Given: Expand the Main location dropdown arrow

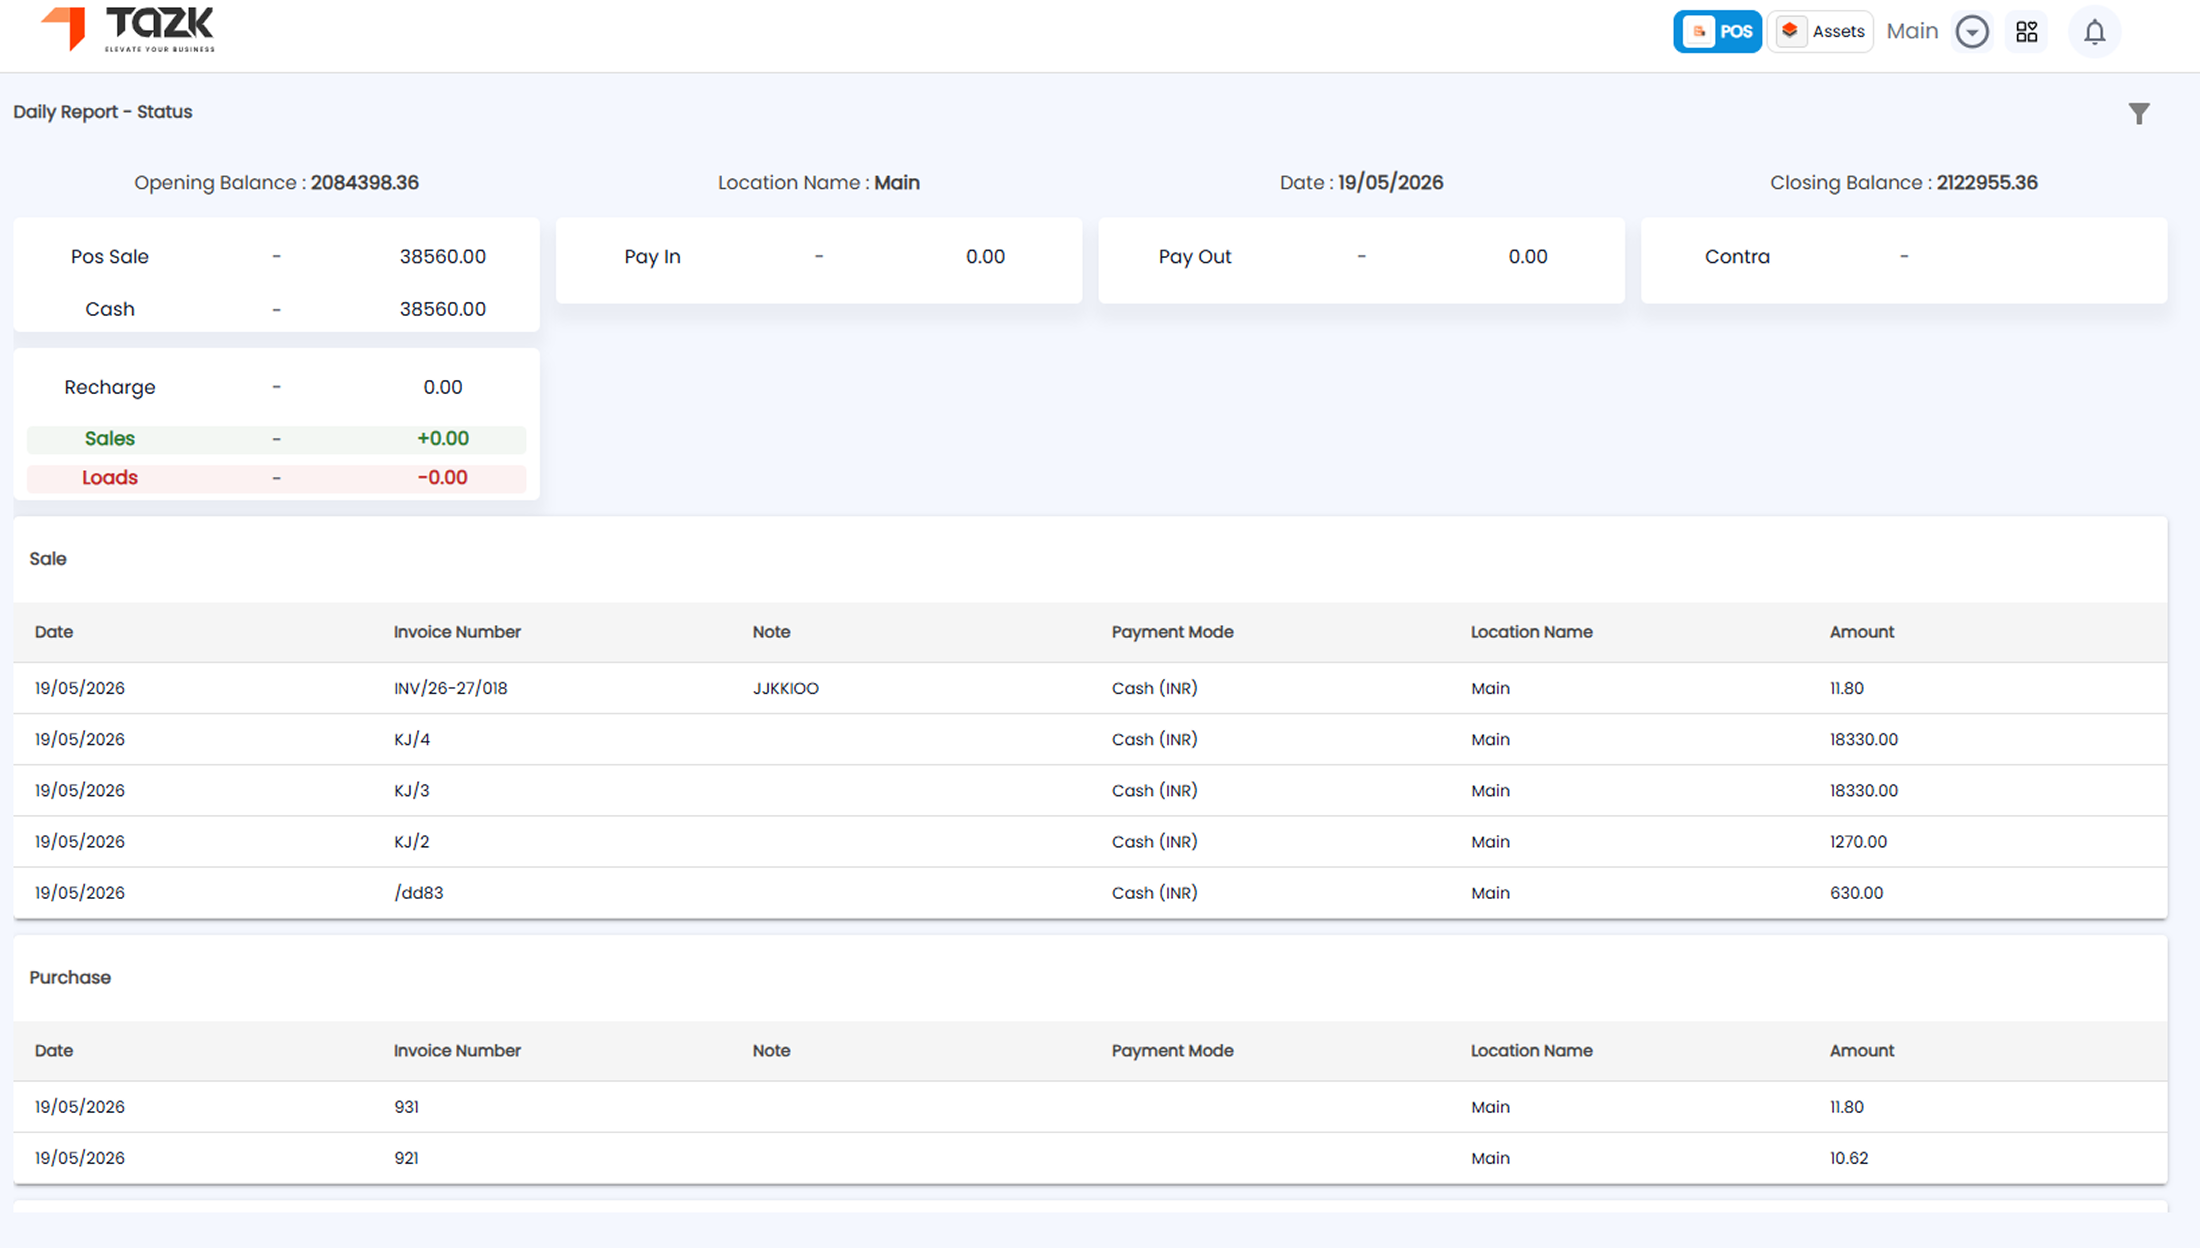Looking at the screenshot, I should 1972,32.
